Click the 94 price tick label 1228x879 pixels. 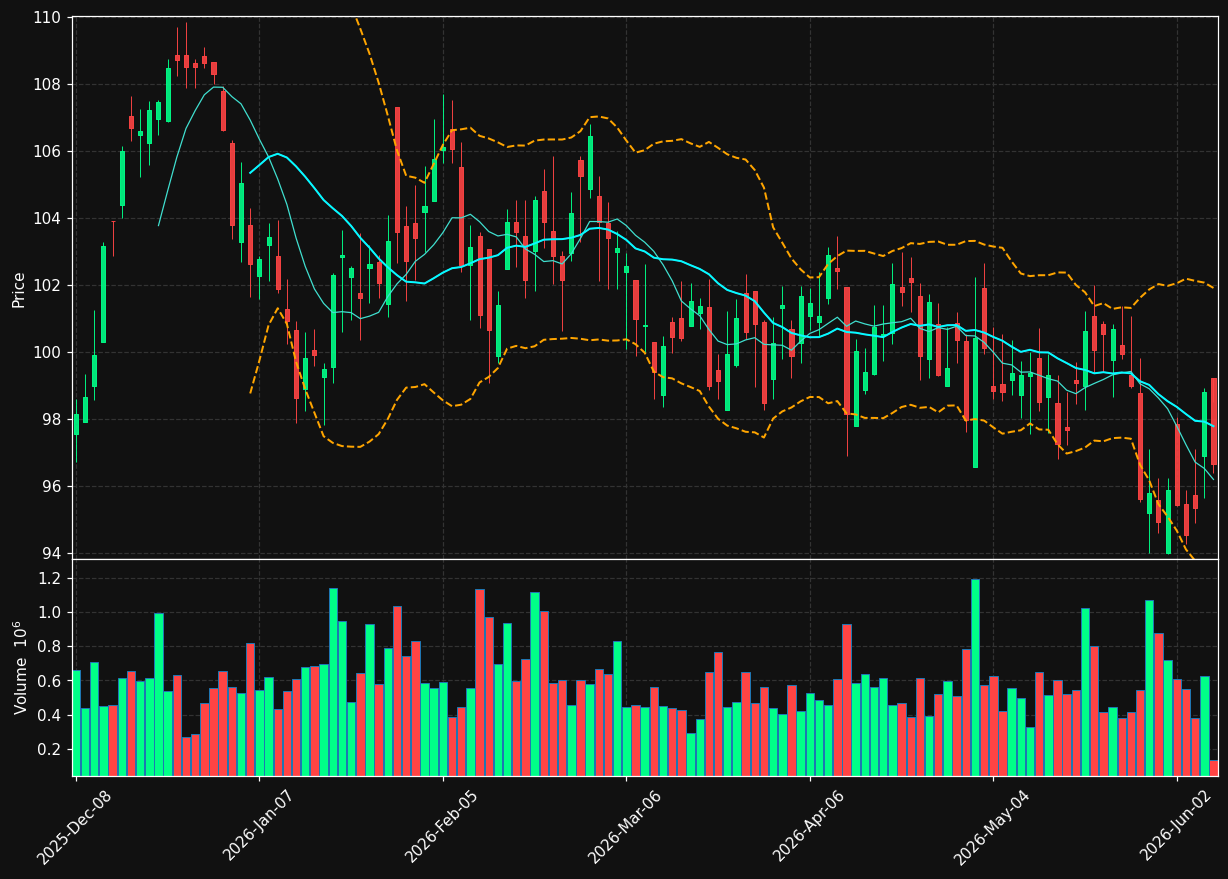51,554
